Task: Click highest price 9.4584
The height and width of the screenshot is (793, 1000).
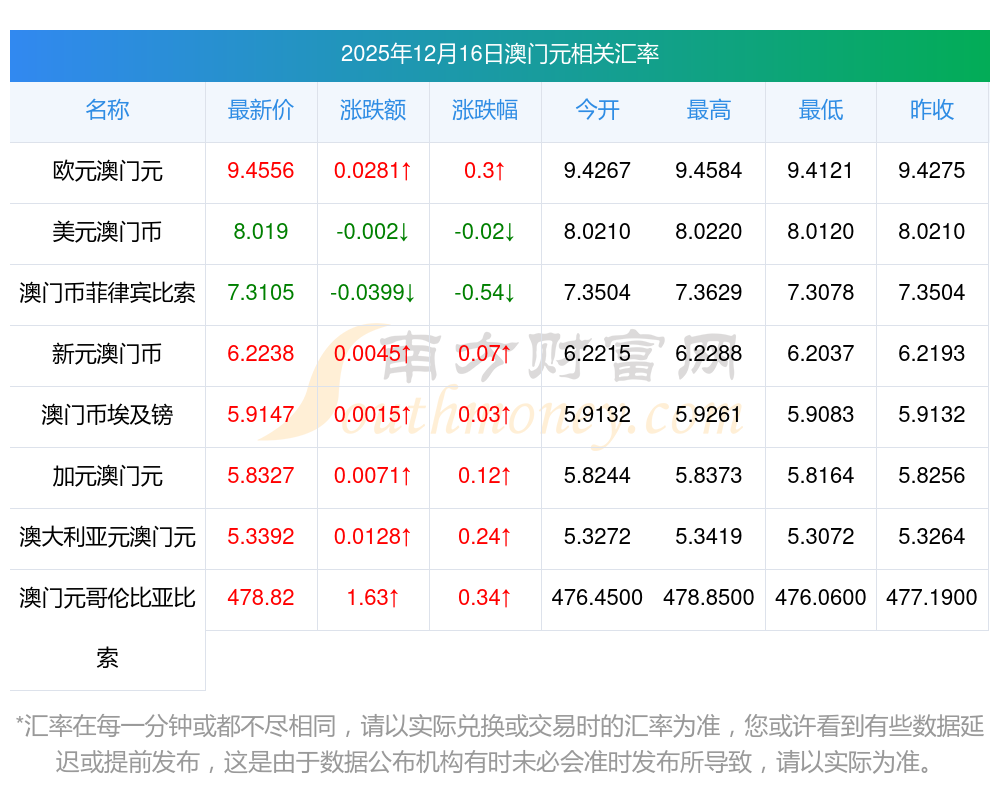Action: pos(709,170)
